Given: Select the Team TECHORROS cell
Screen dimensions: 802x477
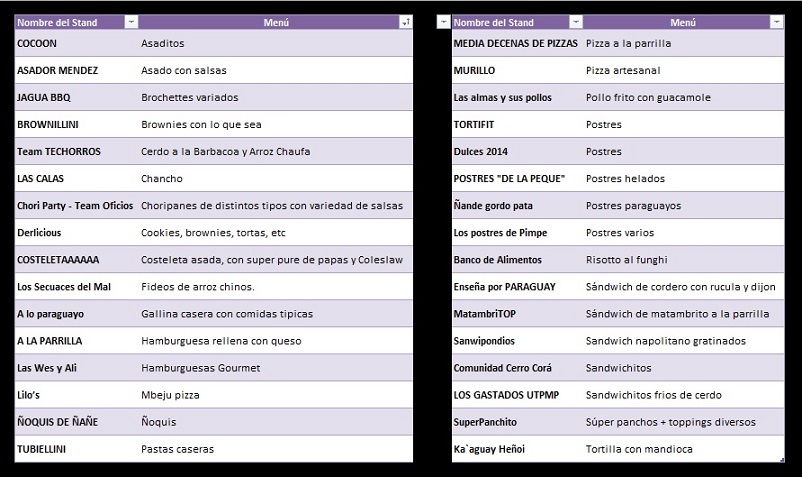Looking at the screenshot, I should 76,152.
